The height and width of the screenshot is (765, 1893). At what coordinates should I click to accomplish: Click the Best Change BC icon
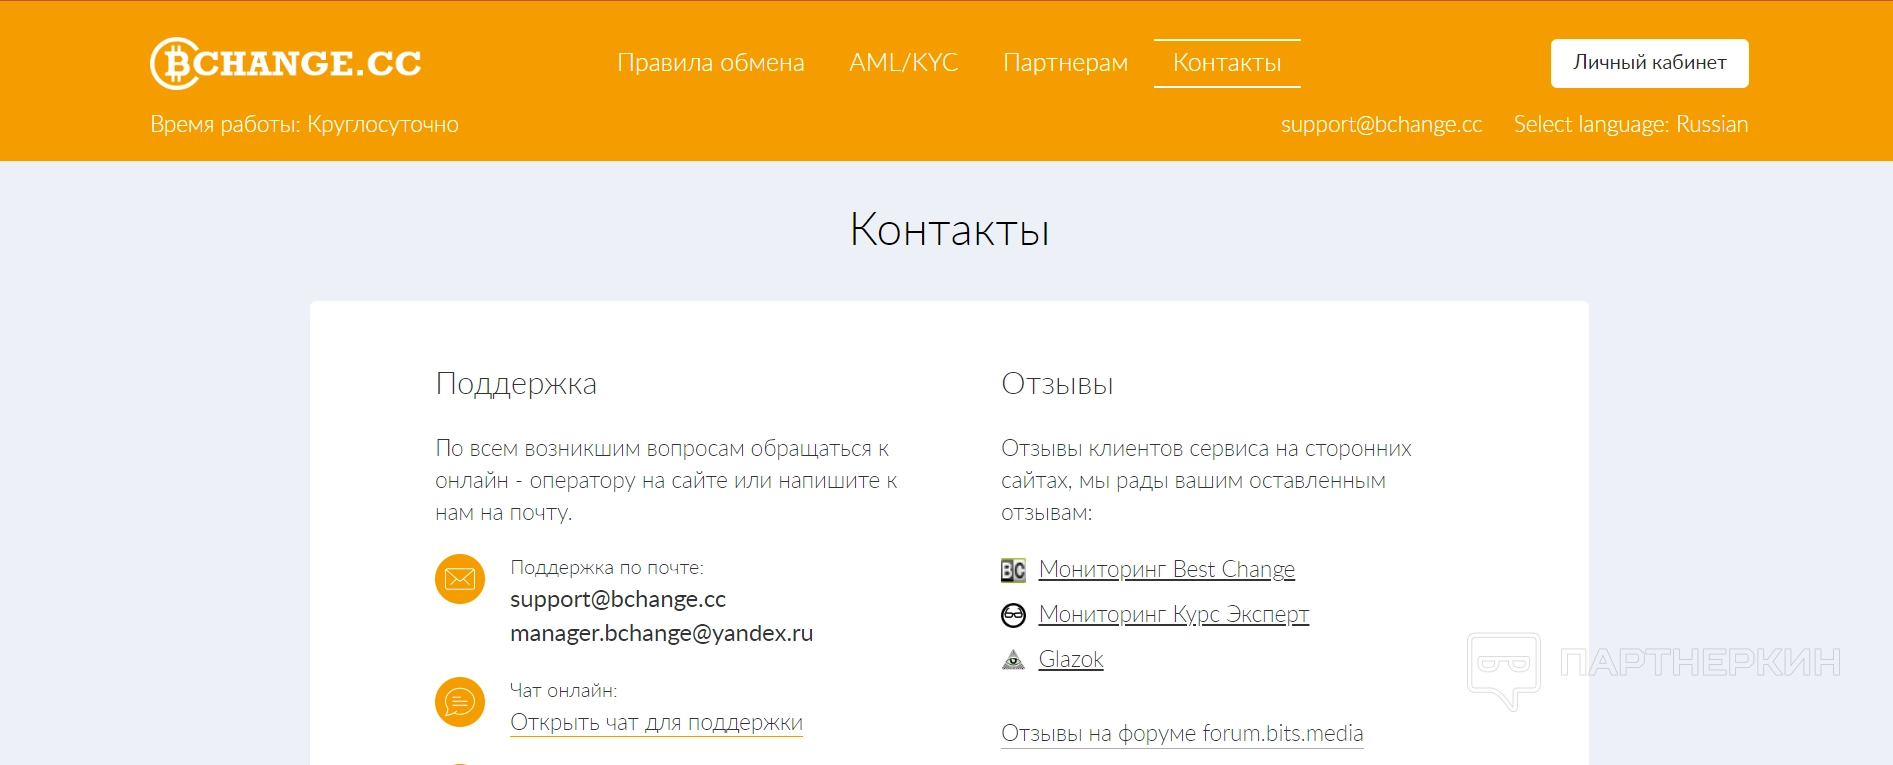[x=1013, y=570]
